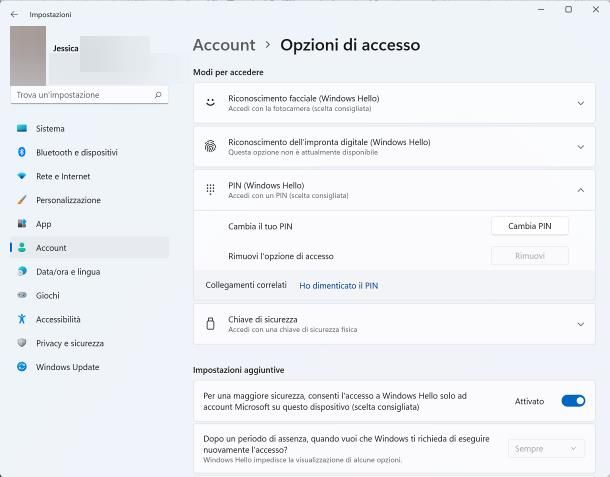610x477 pixels.
Task: Open Windows Update page
Action: [x=90, y=367]
